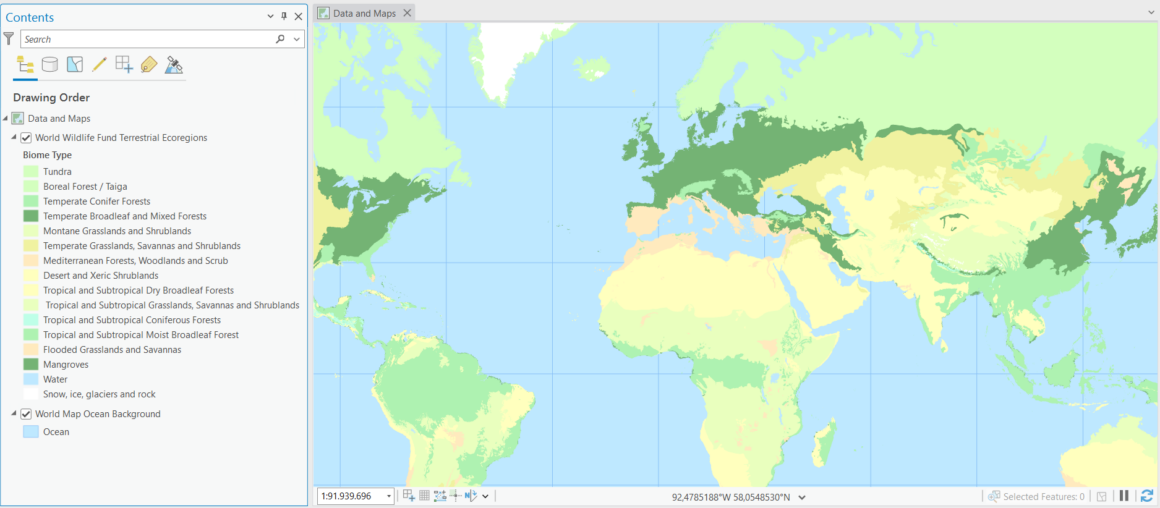Pause map drawing
The height and width of the screenshot is (508, 1160).
point(1124,496)
